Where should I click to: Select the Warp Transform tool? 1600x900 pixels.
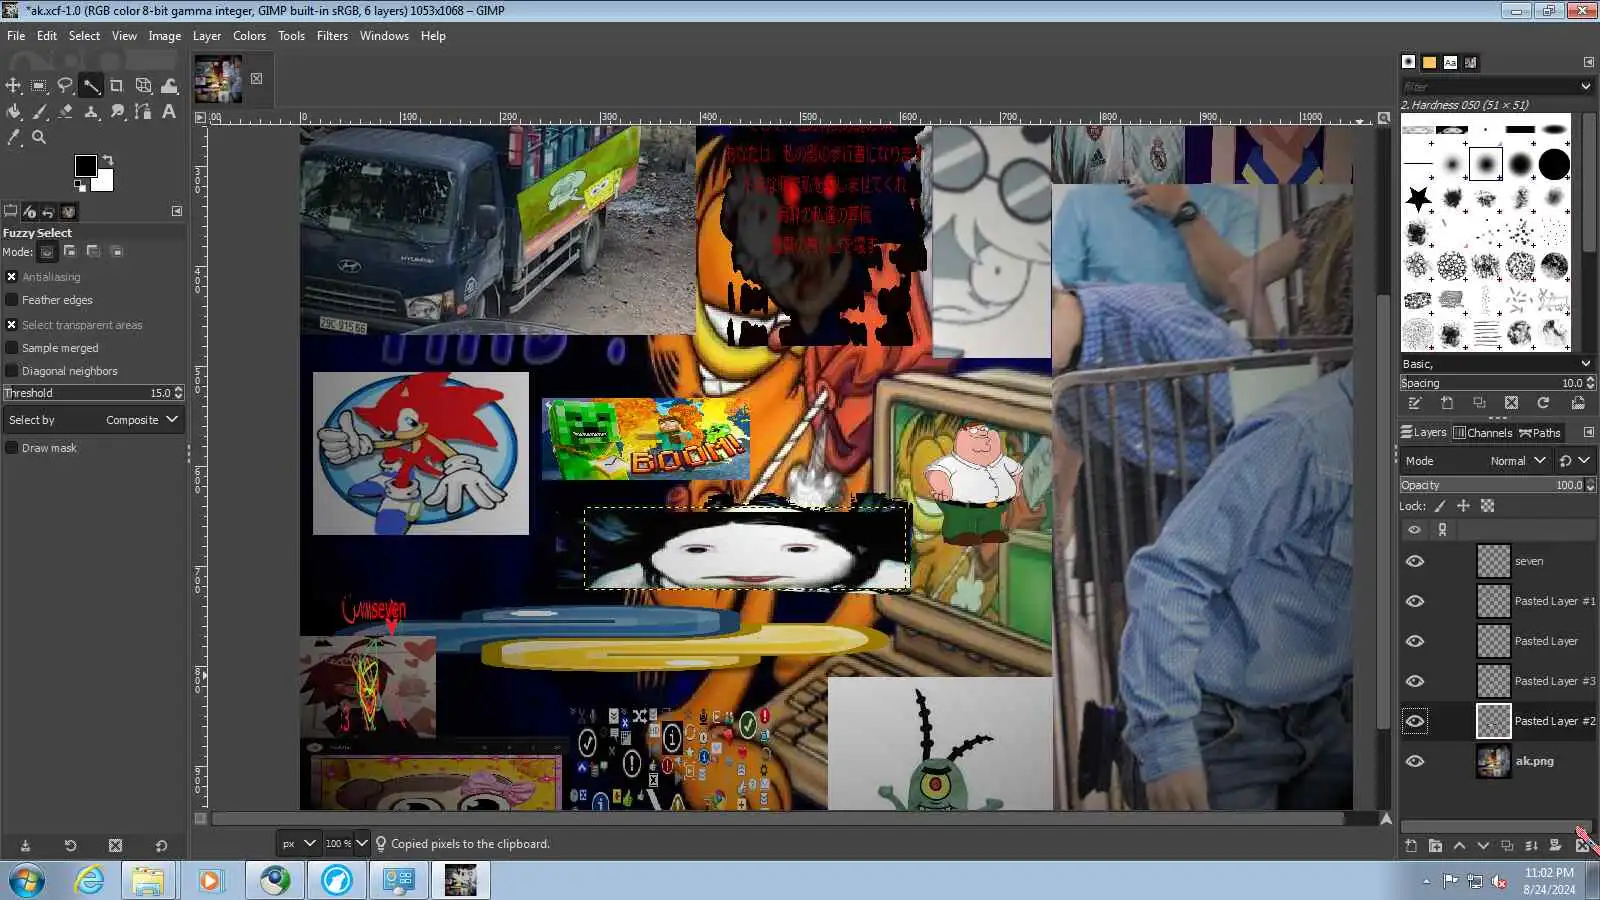169,86
